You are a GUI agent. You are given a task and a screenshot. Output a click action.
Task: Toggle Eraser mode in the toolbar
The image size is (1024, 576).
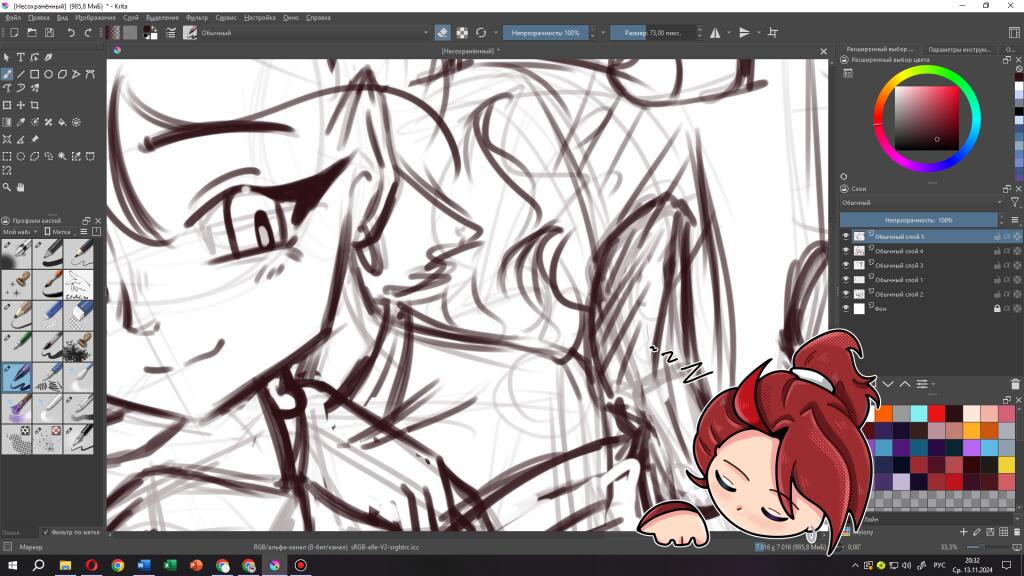[442, 33]
